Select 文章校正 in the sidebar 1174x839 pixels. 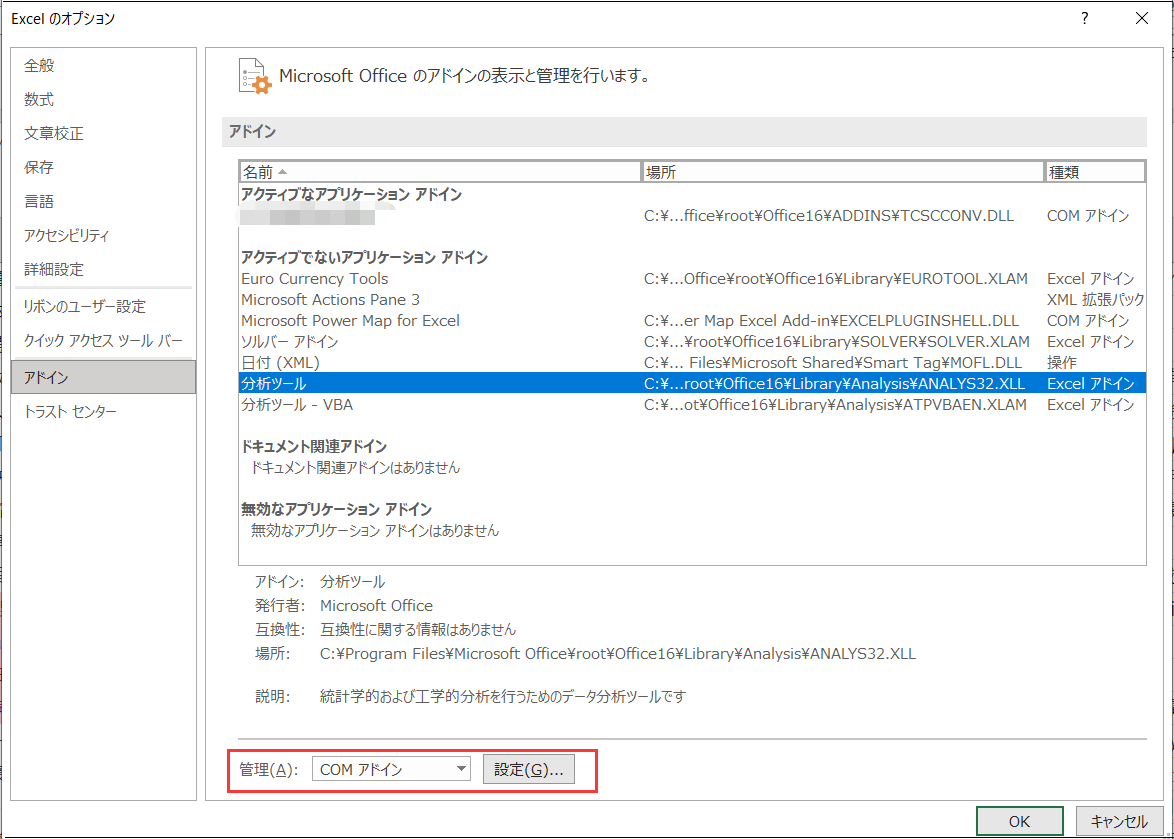click(54, 134)
